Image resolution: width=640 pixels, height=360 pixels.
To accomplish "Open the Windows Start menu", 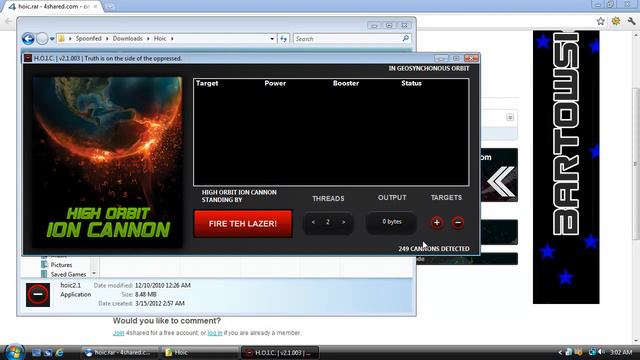I will coord(14,352).
